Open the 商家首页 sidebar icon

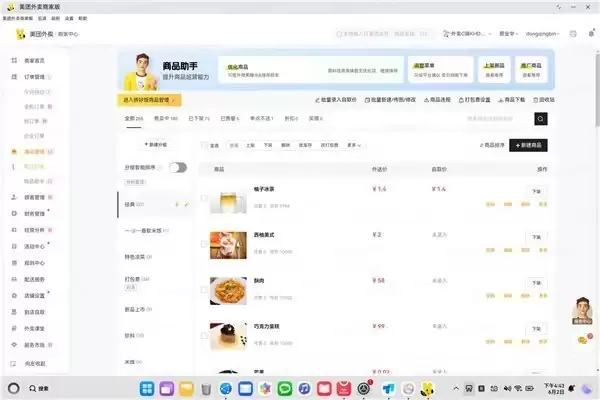click(14, 60)
